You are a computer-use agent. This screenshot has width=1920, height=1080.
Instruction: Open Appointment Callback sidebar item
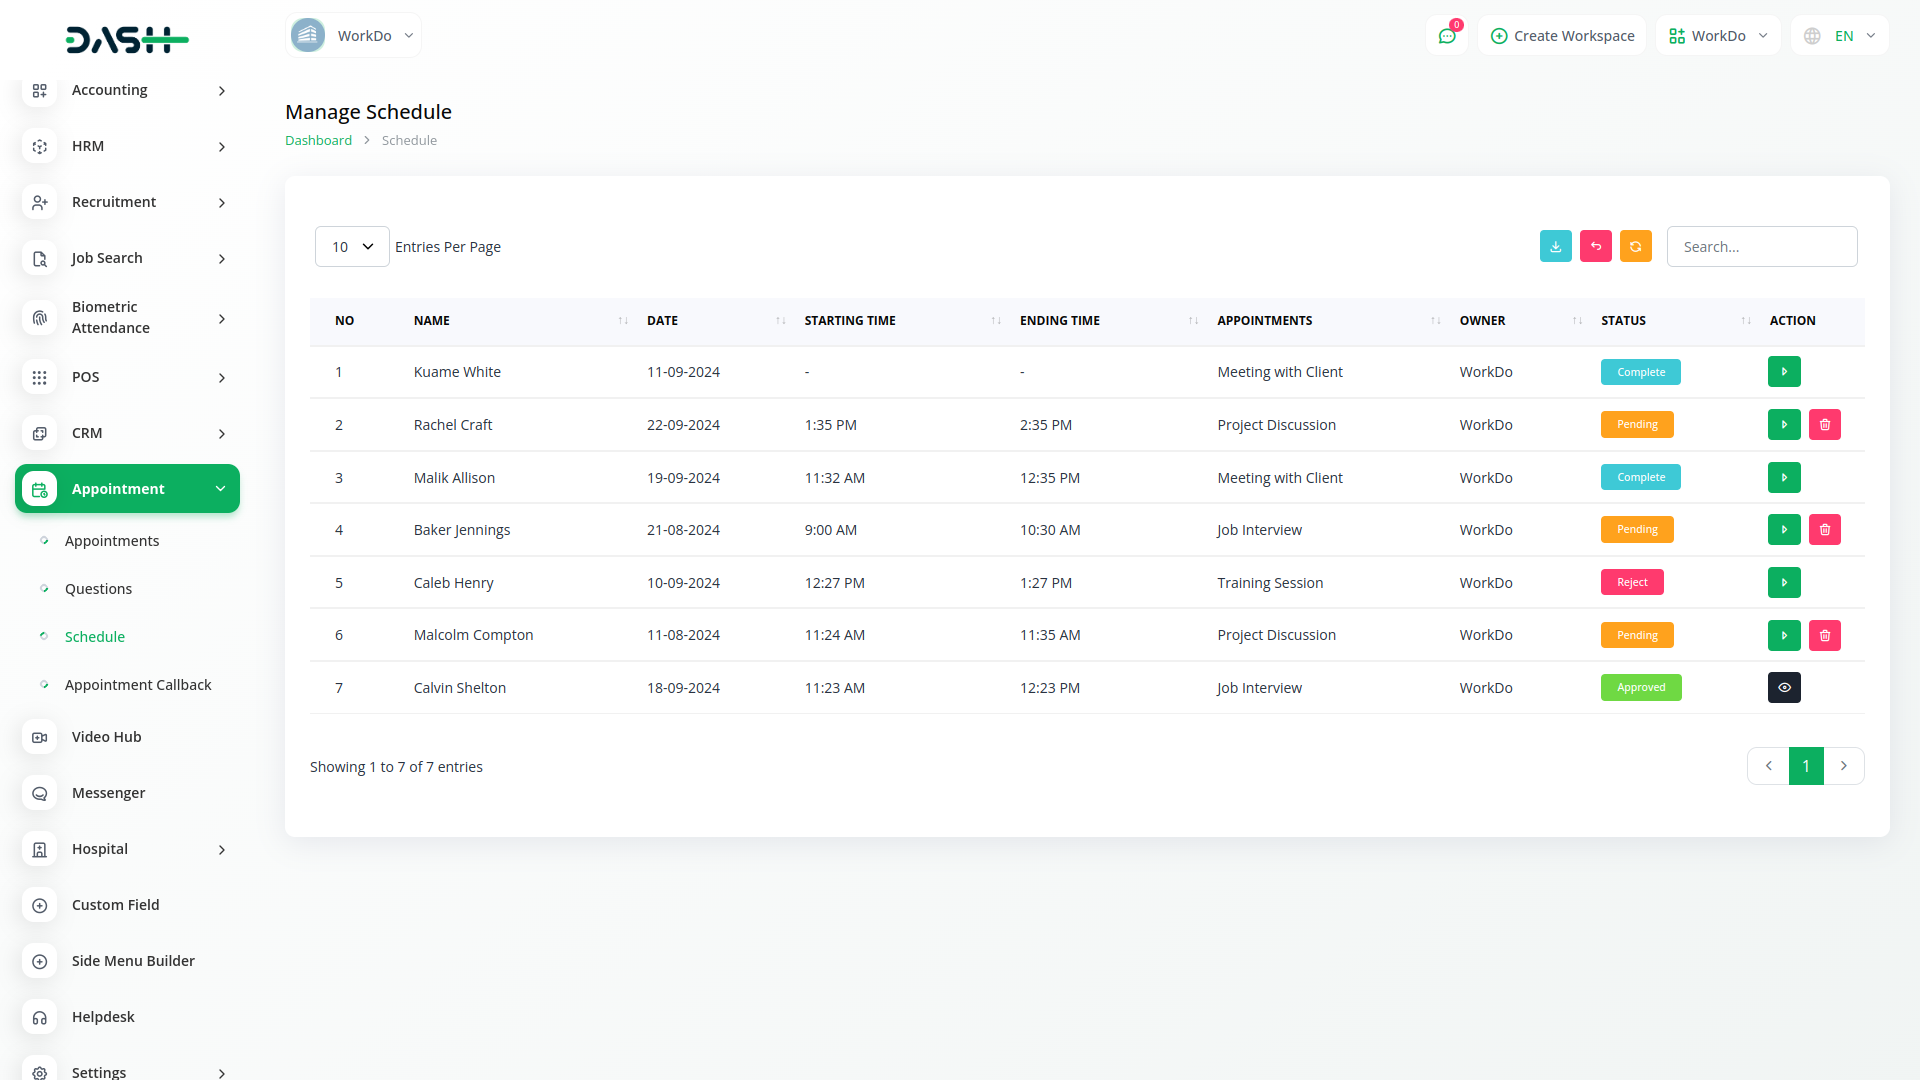138,685
